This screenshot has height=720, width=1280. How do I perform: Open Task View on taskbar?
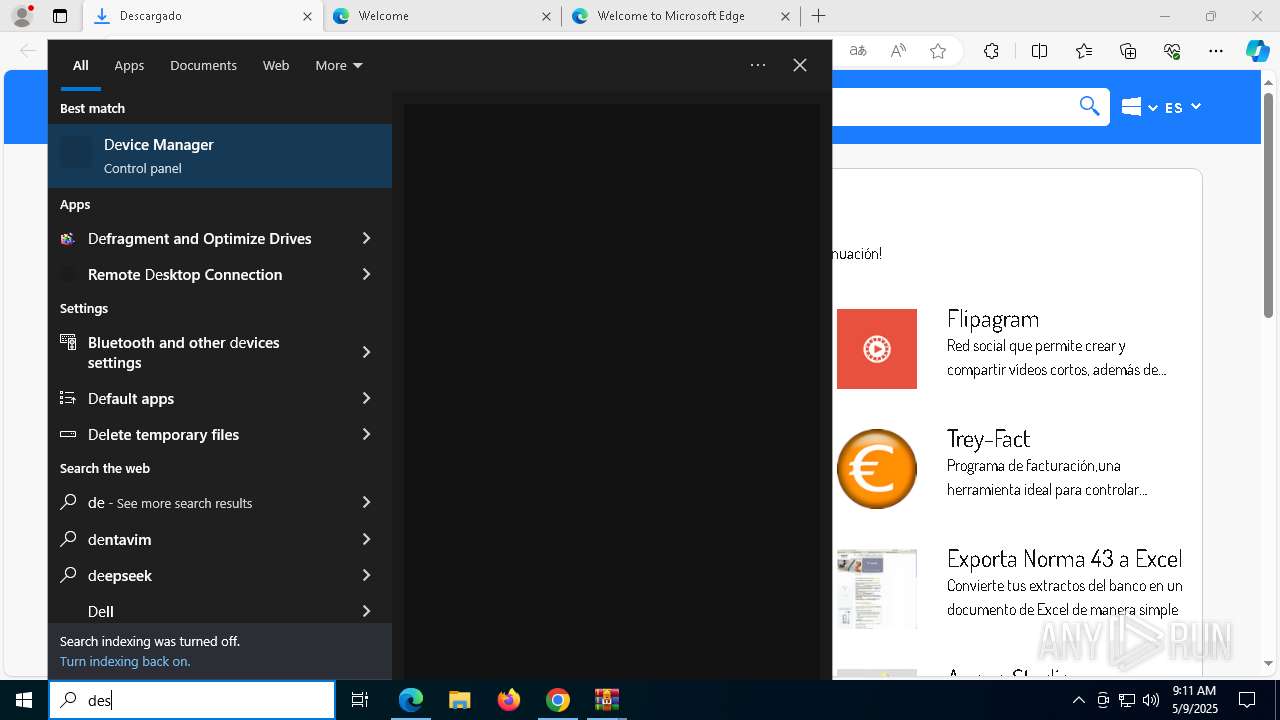click(360, 700)
